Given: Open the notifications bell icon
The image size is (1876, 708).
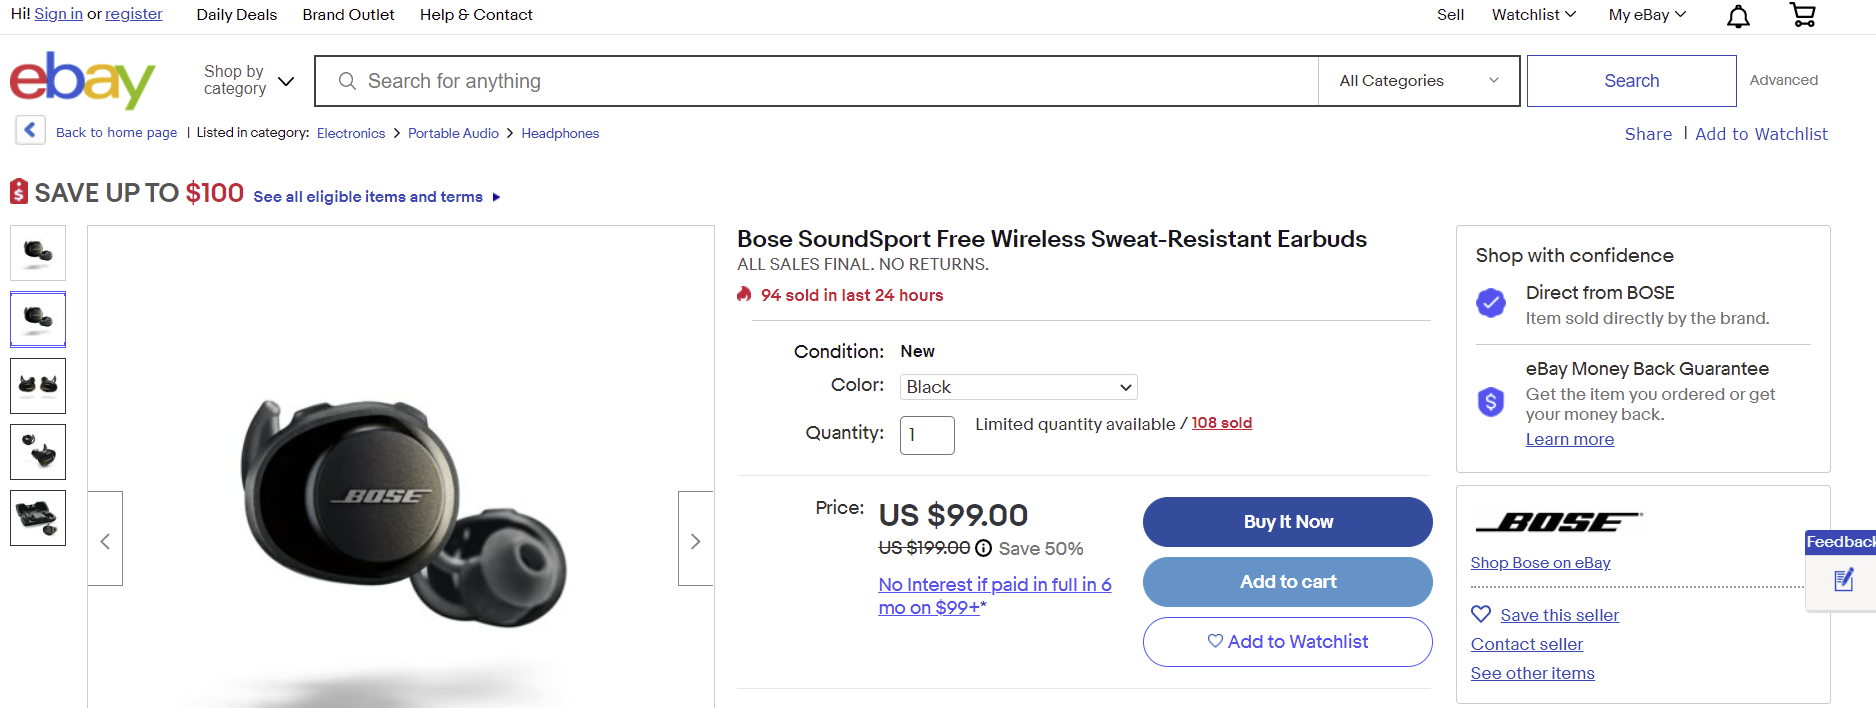Looking at the screenshot, I should click(1739, 16).
